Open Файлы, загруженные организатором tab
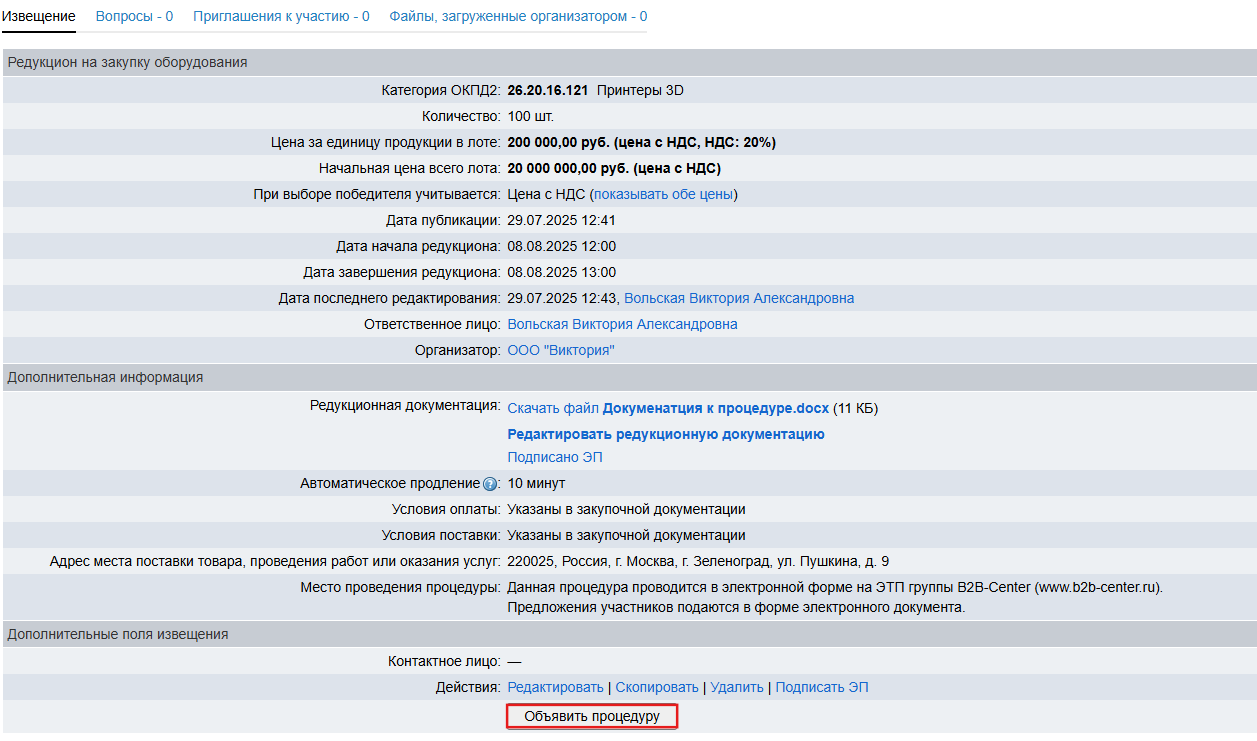Screen dimensions: 1257x741 tap(517, 16)
